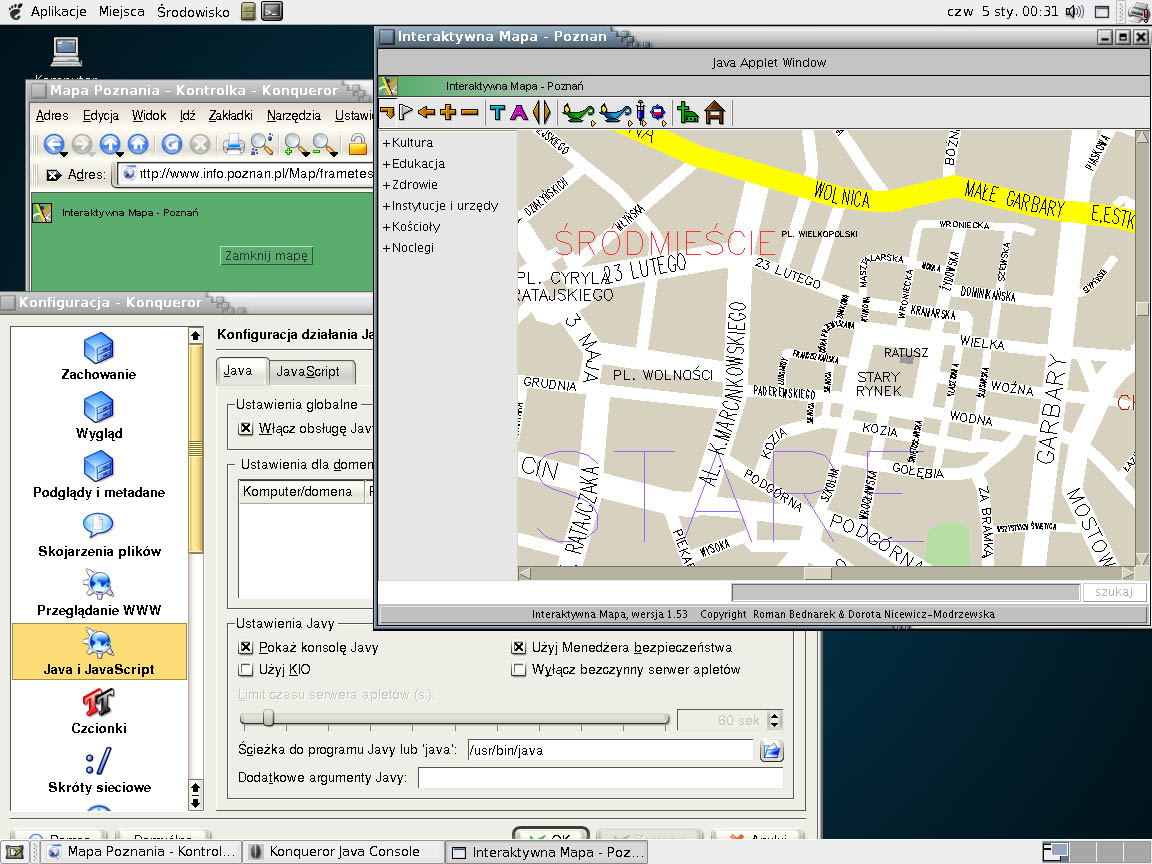Click the map search text field
The height and width of the screenshot is (864, 1152).
(x=906, y=592)
